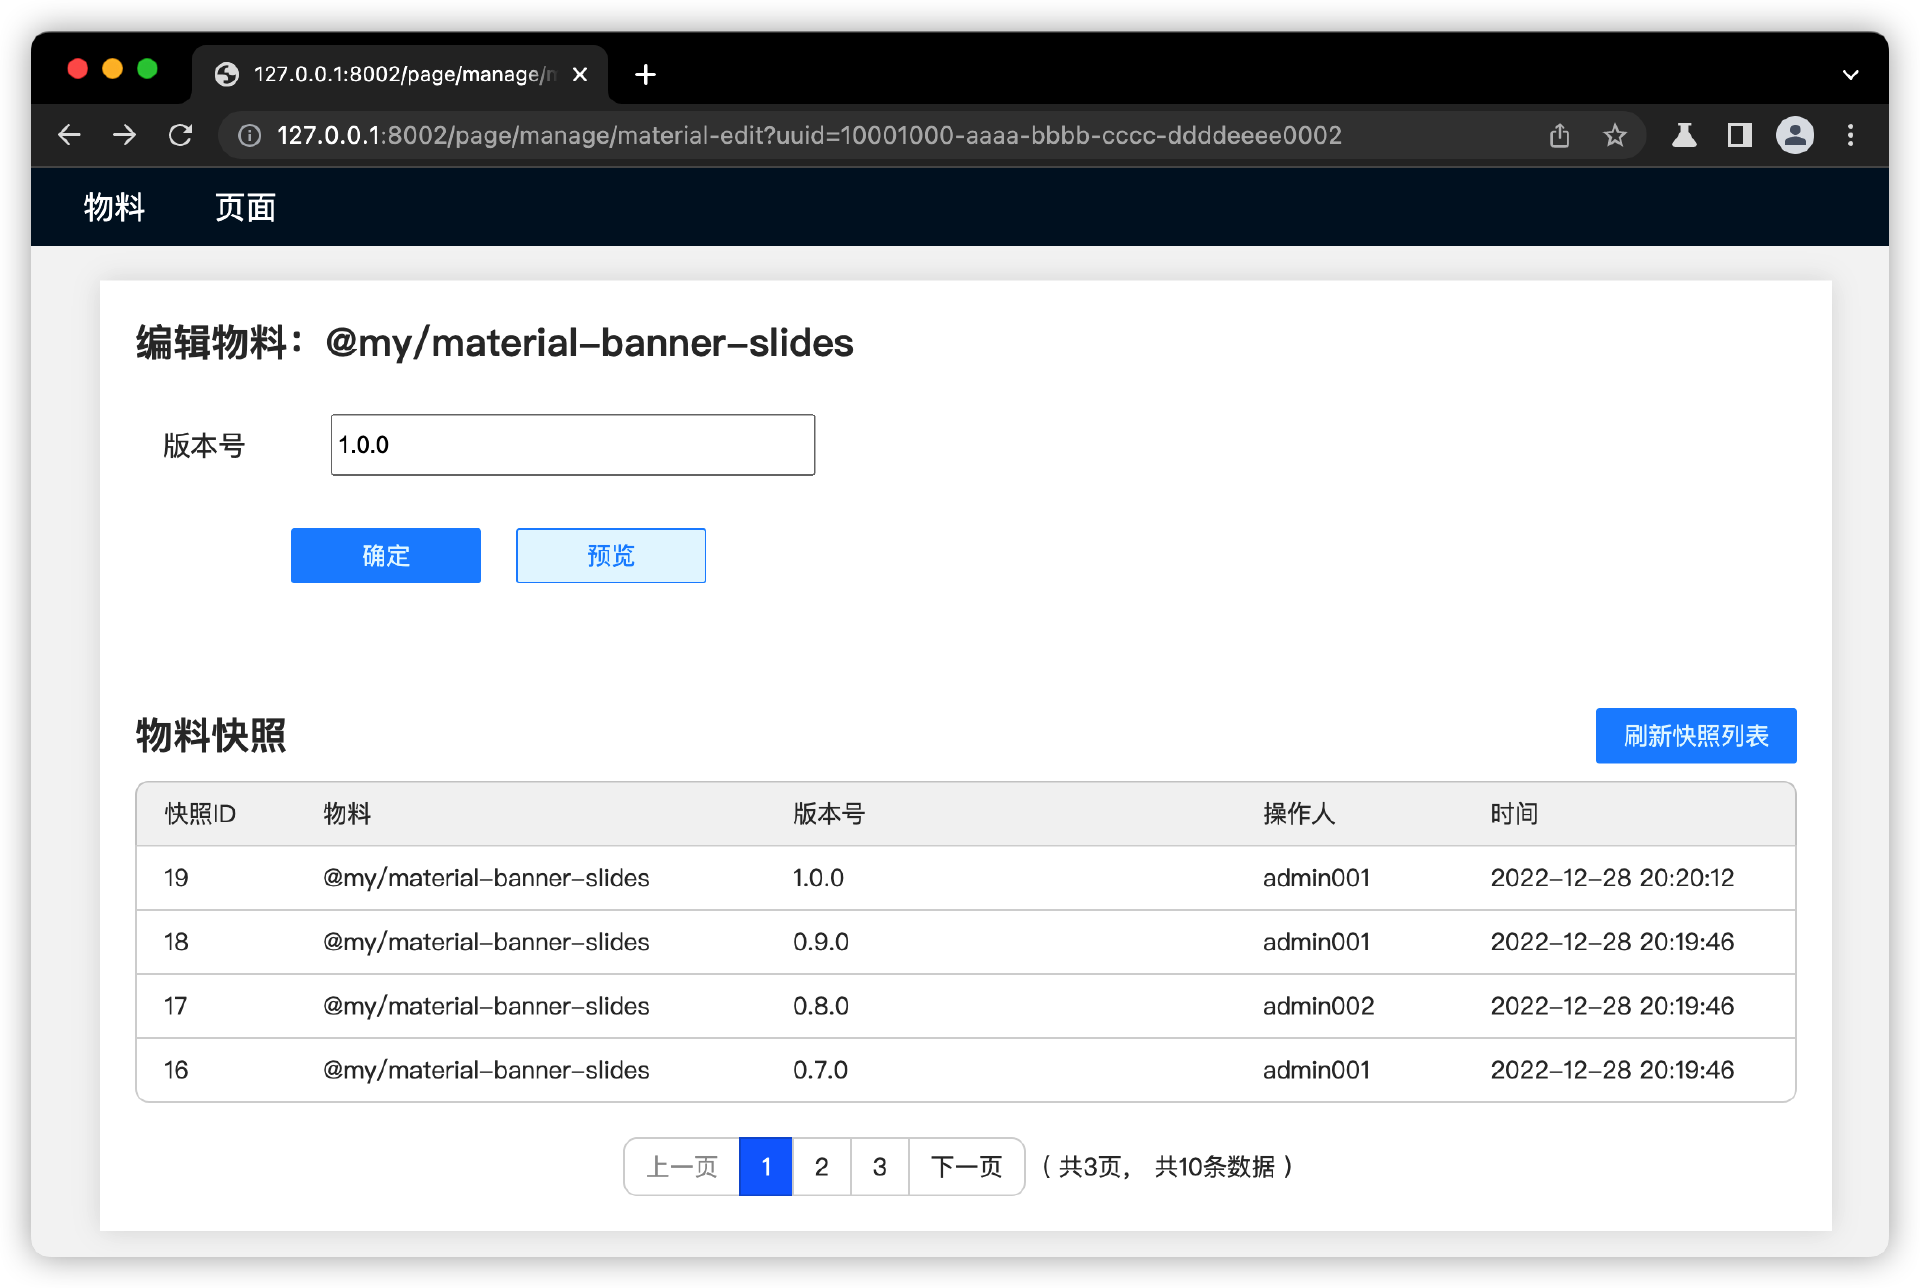The height and width of the screenshot is (1288, 1920).
Task: Open Chrome's three-dot menu
Action: (x=1851, y=135)
